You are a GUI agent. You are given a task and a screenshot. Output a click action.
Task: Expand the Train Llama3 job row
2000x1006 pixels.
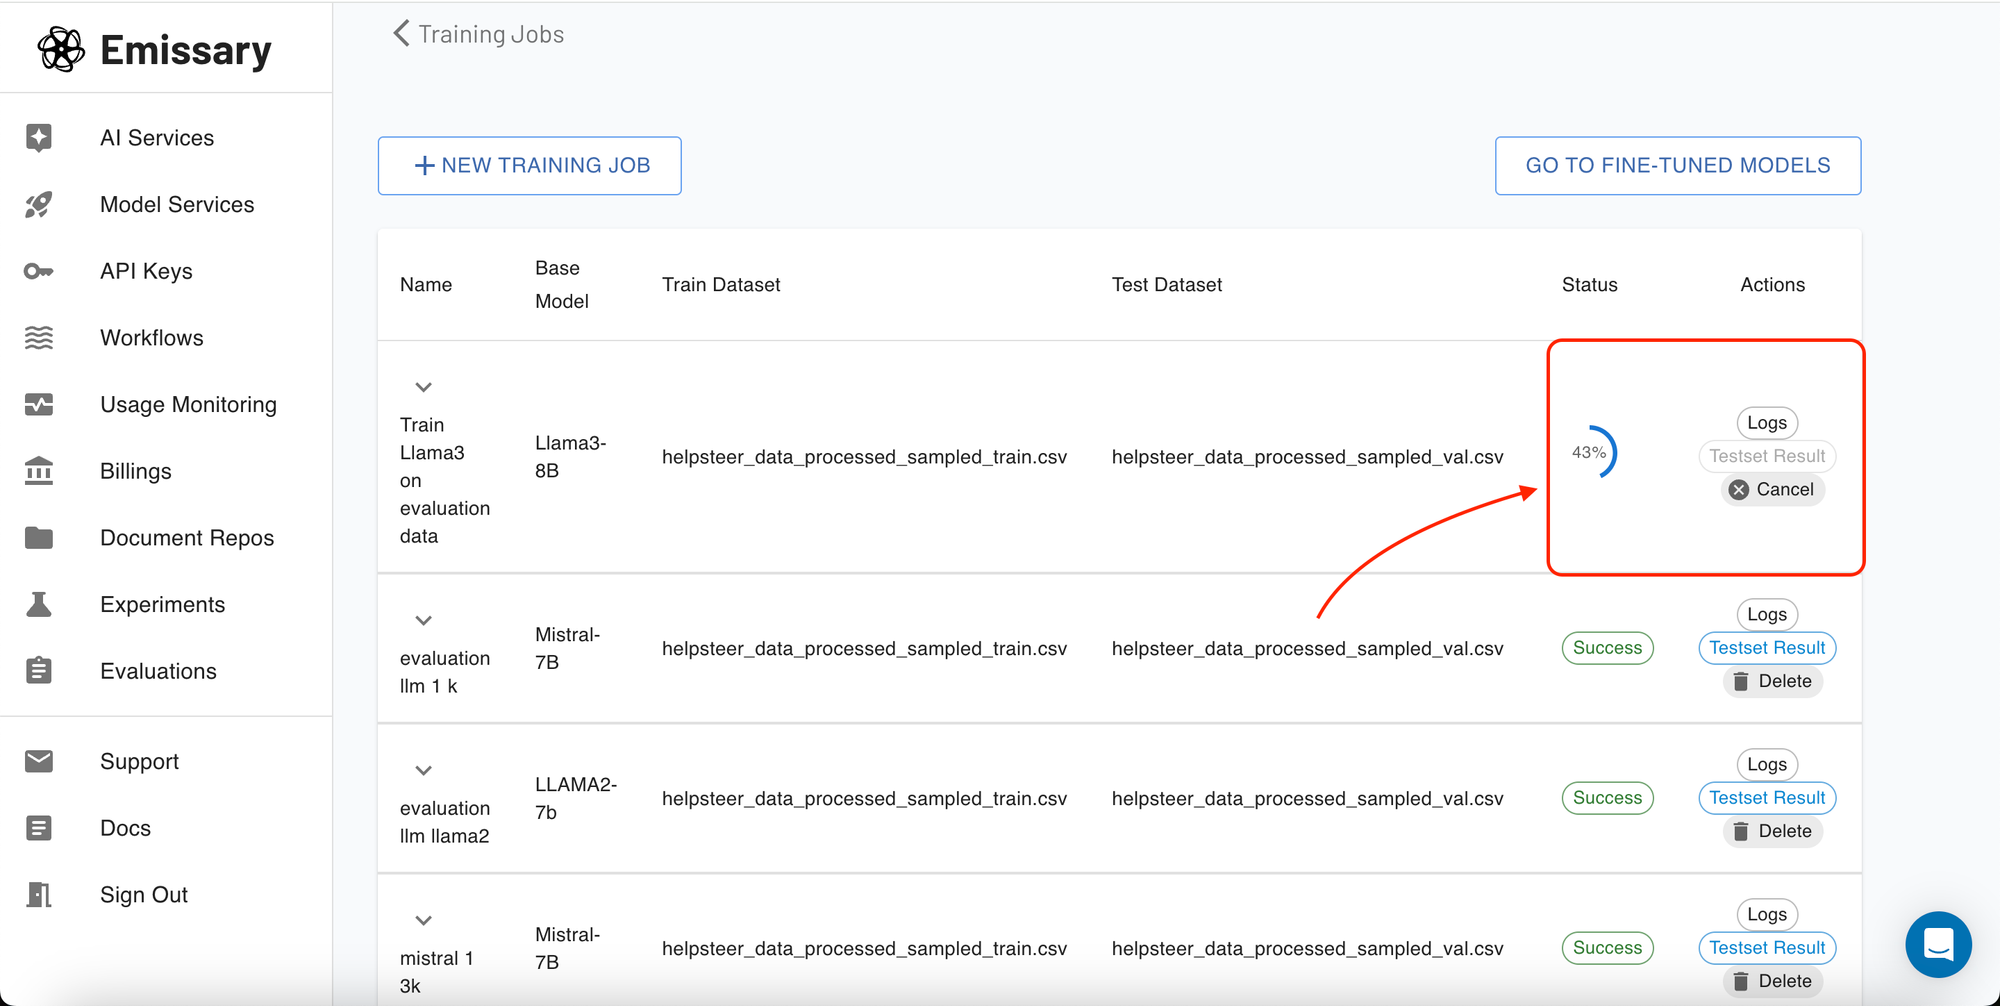pyautogui.click(x=423, y=387)
